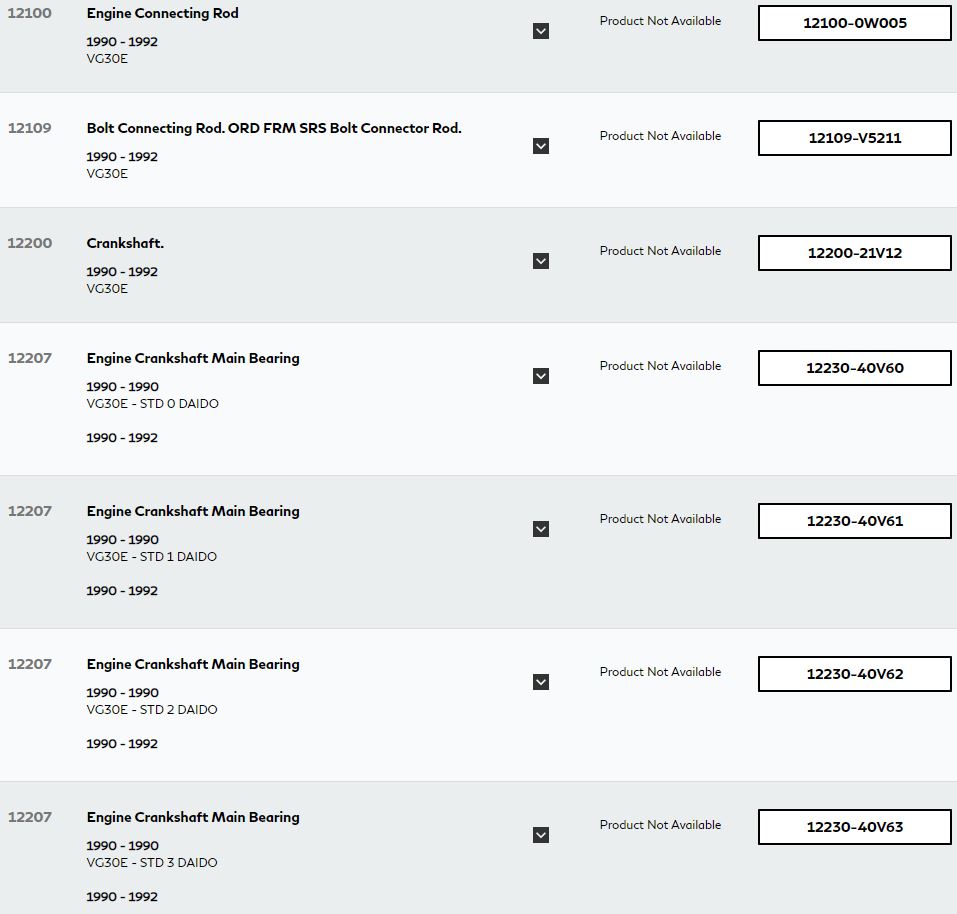Open part number 12109-V5211
957x914 pixels.
[x=854, y=138]
